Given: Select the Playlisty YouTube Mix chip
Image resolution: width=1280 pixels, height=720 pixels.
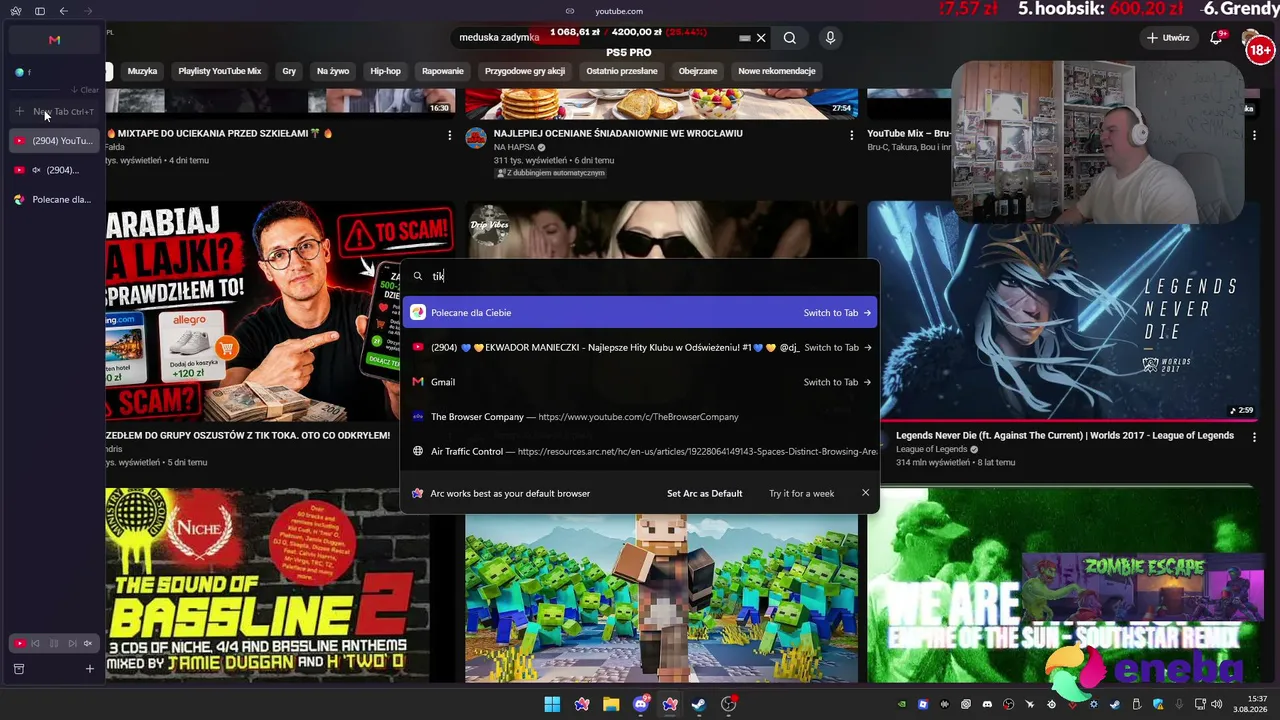Looking at the screenshot, I should tap(219, 71).
